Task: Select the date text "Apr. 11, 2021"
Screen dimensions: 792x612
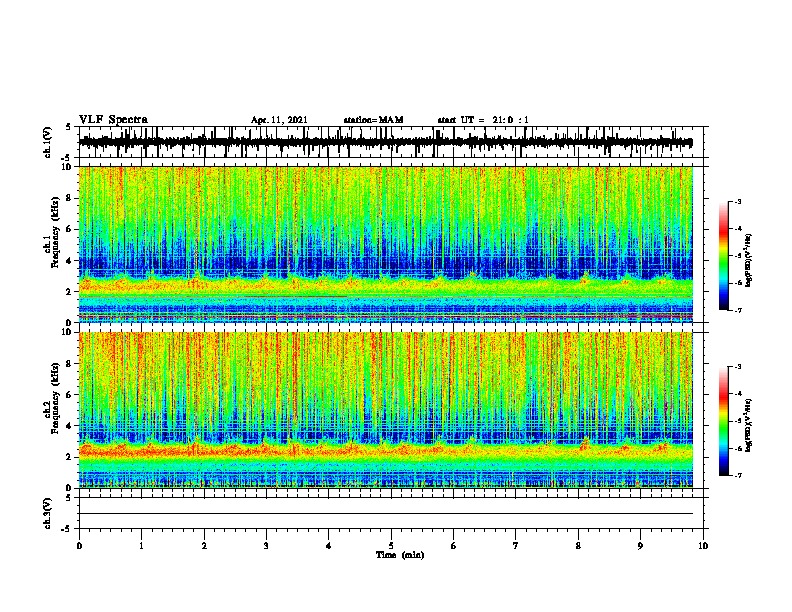Action: click(x=279, y=120)
